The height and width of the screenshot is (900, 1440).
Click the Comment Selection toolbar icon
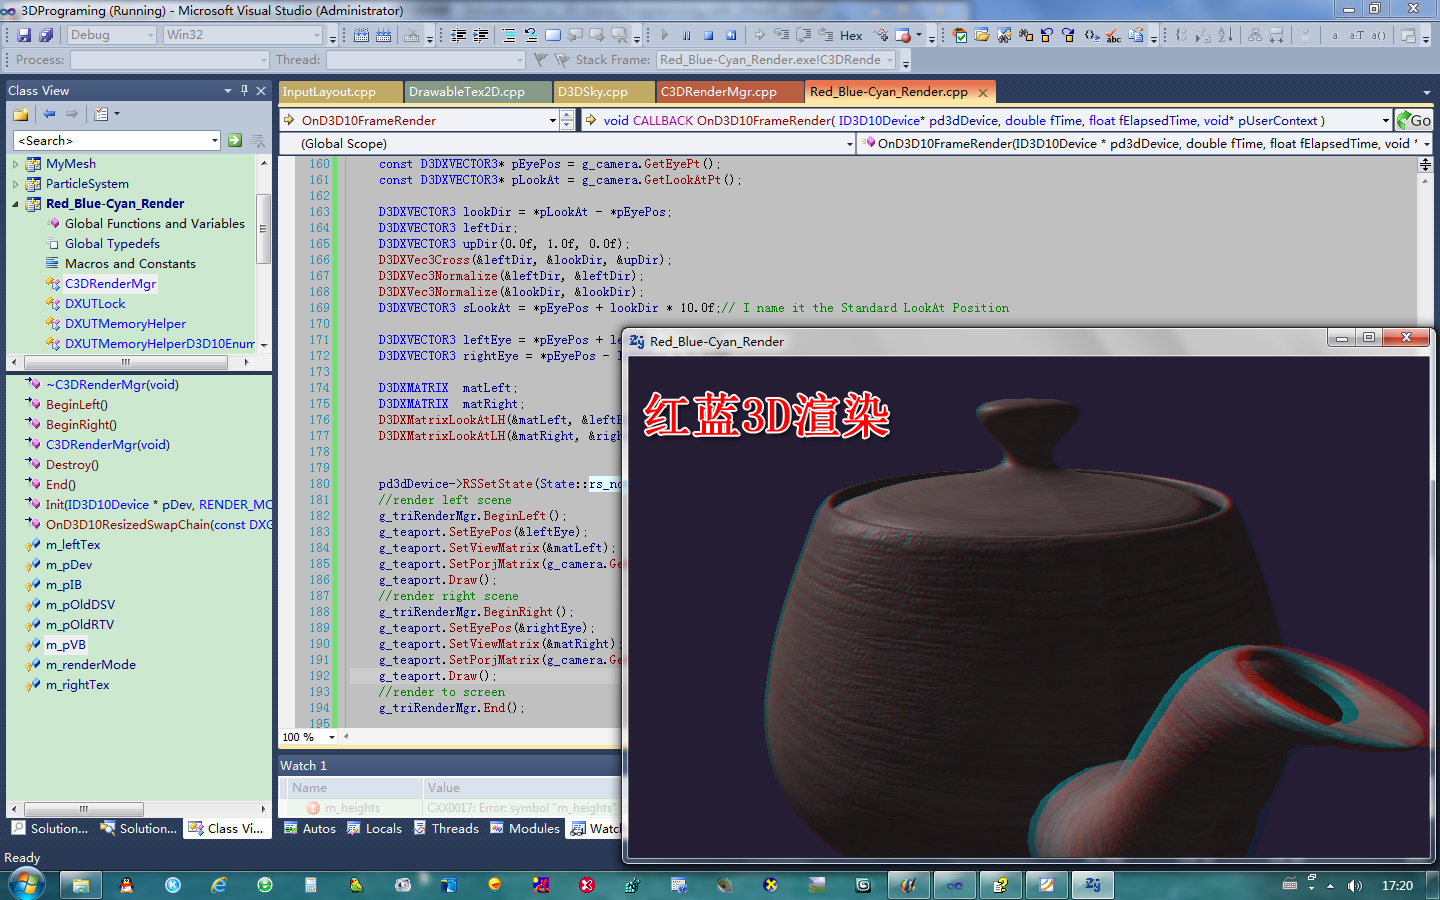[x=509, y=35]
